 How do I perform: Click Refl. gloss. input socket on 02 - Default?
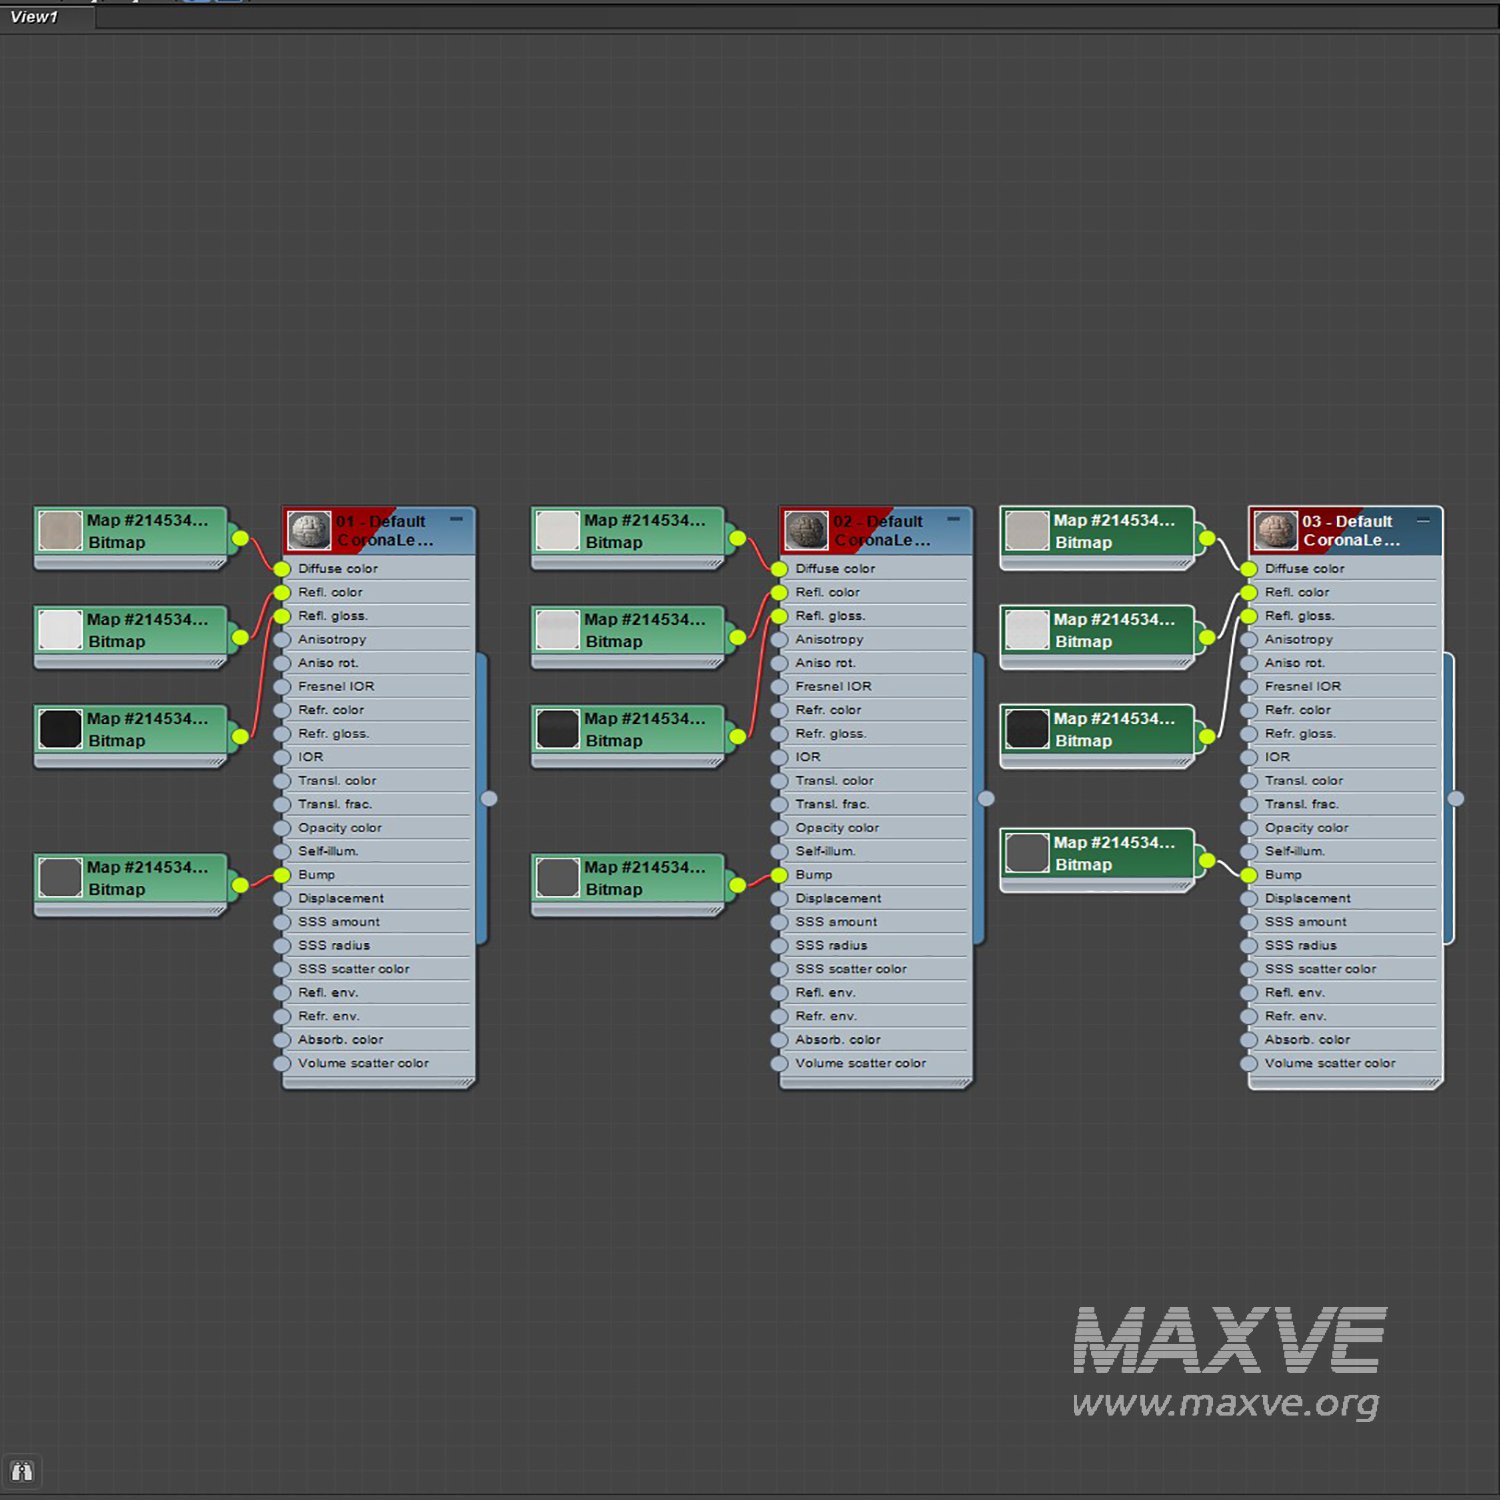click(779, 616)
